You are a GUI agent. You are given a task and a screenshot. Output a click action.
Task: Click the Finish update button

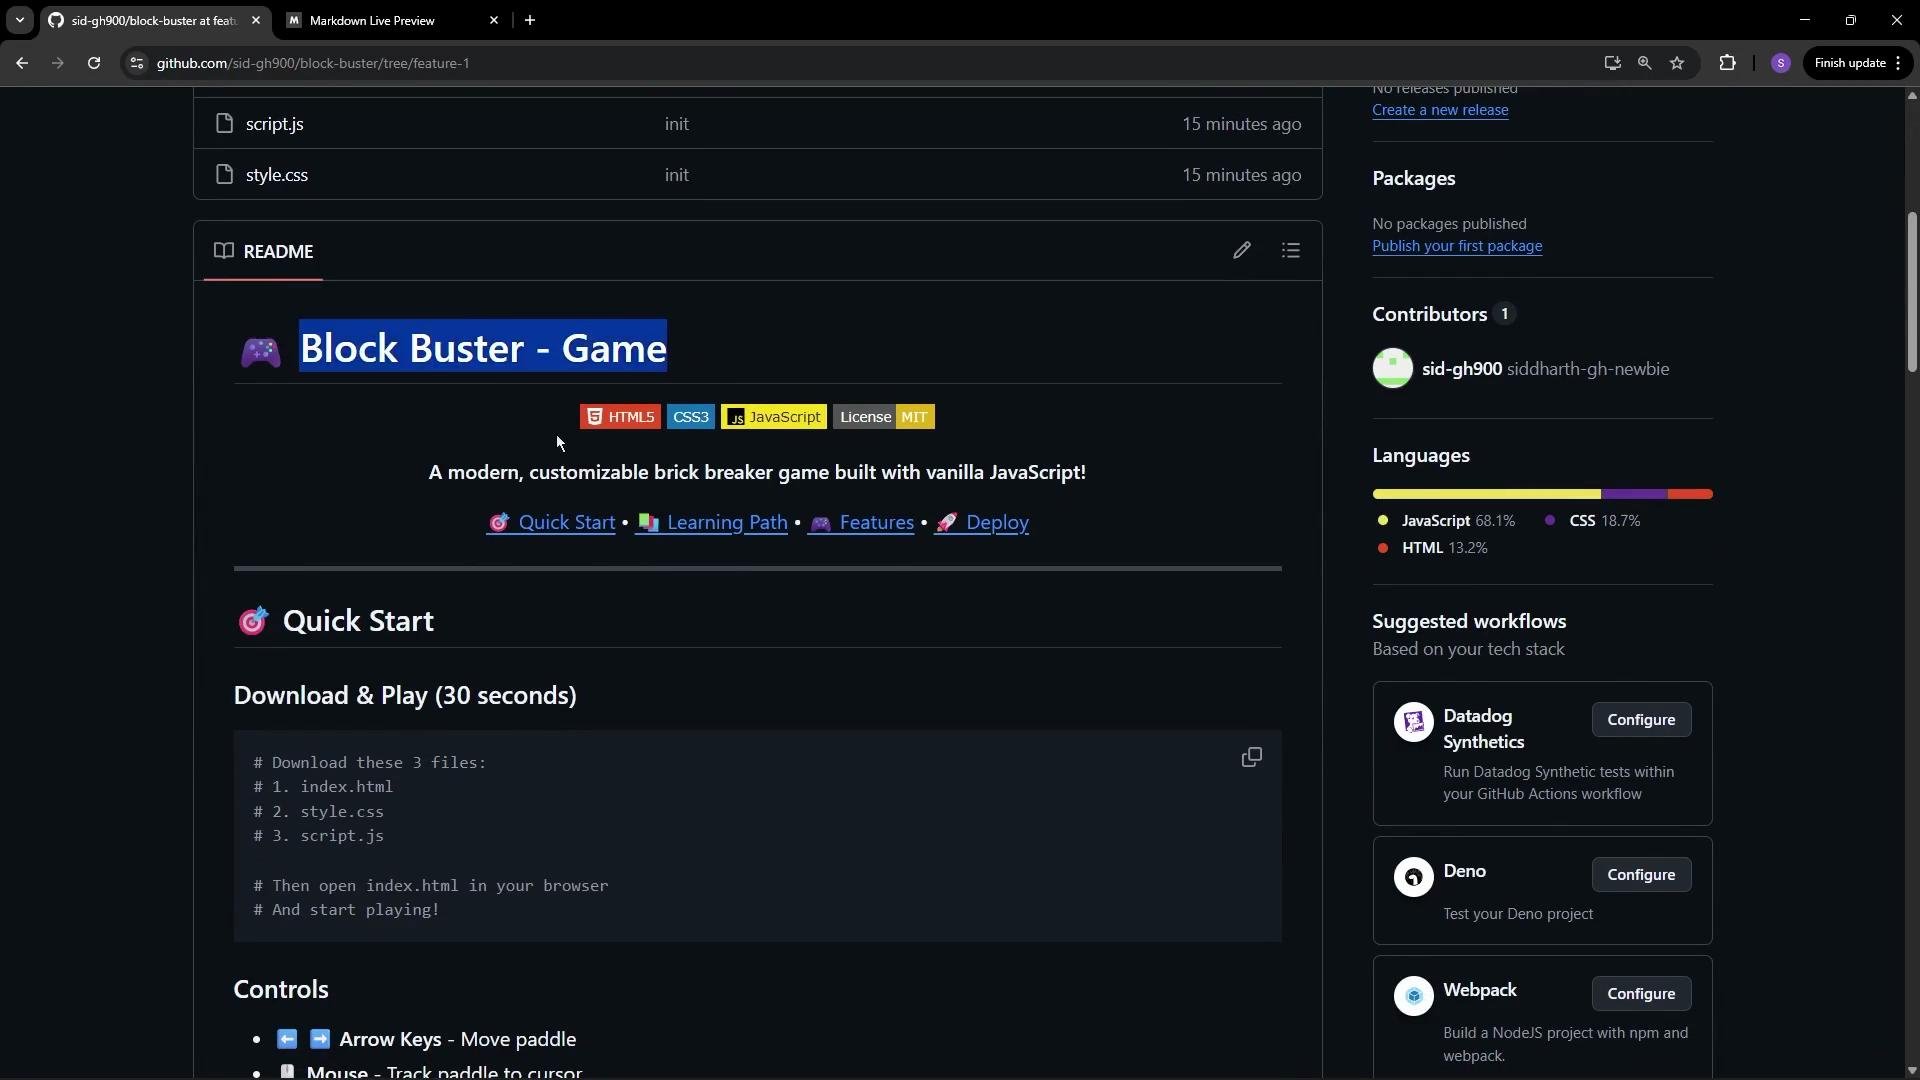[1858, 63]
